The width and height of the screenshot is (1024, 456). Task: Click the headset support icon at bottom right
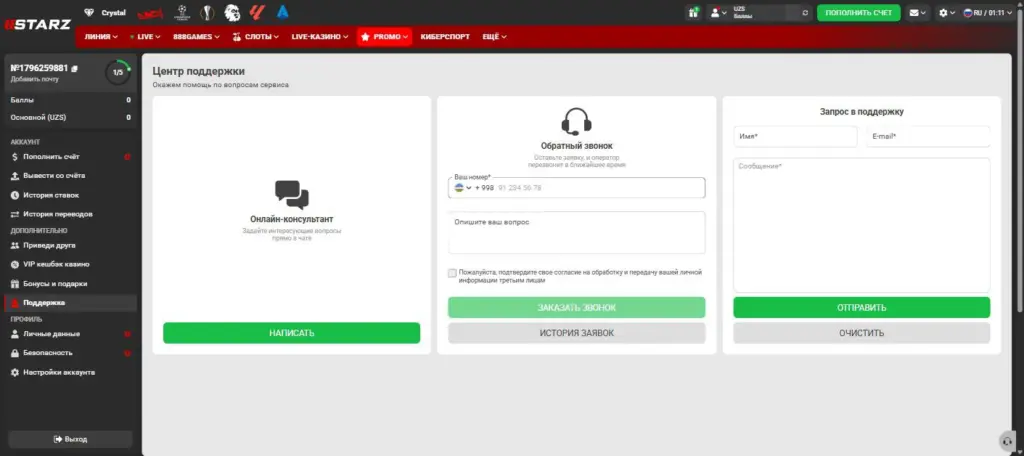pyautogui.click(x=1008, y=441)
